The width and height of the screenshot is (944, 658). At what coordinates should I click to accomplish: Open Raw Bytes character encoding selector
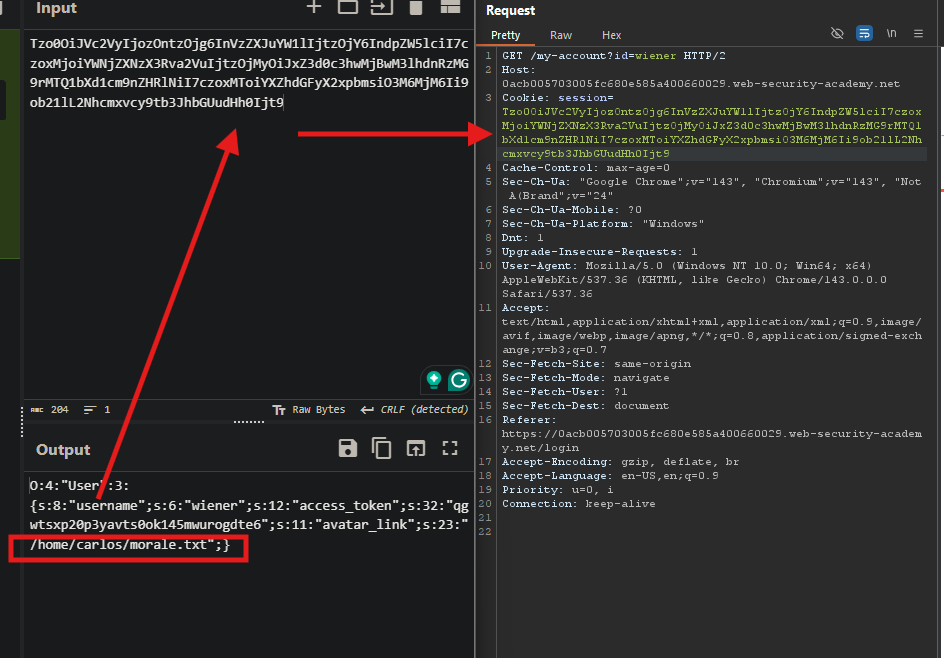pyautogui.click(x=309, y=409)
